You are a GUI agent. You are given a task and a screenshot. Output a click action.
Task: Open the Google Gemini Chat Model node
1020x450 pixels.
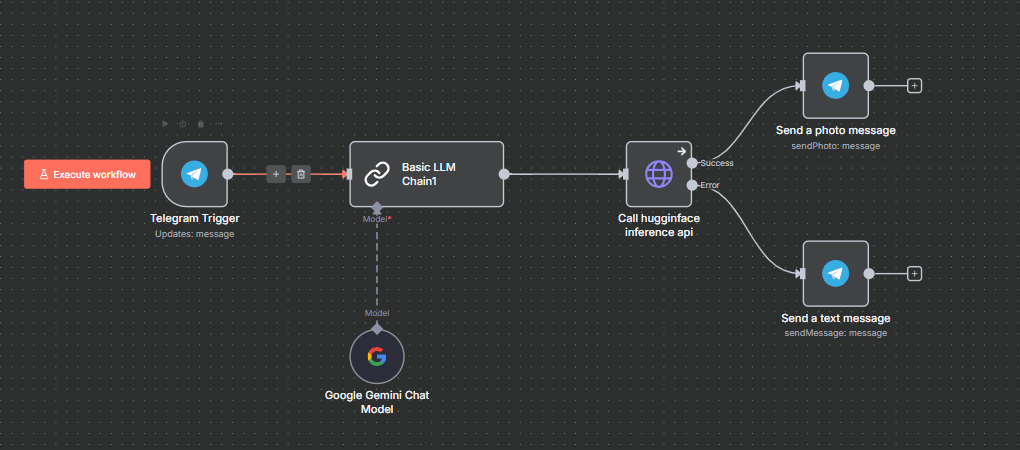(377, 356)
